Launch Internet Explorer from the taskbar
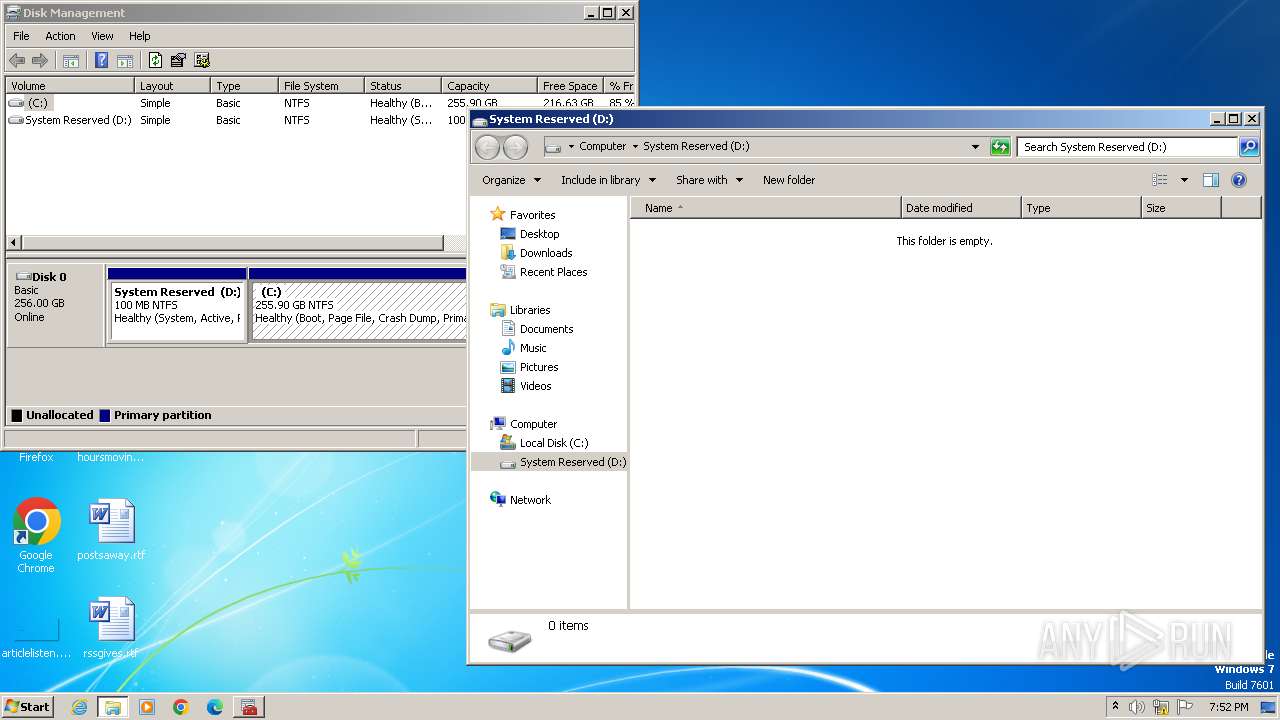Image resolution: width=1280 pixels, height=720 pixels. [79, 707]
